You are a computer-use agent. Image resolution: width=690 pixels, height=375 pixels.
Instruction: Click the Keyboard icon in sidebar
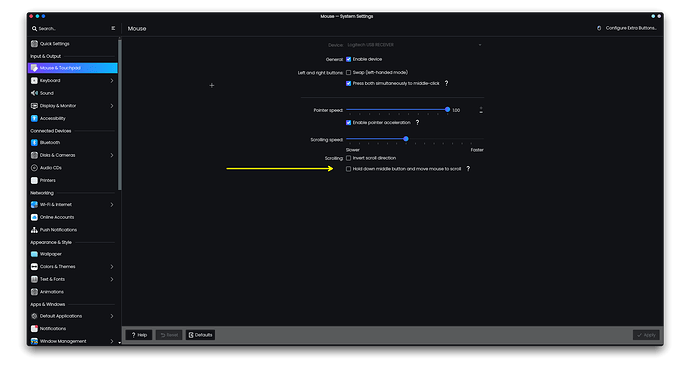click(34, 81)
